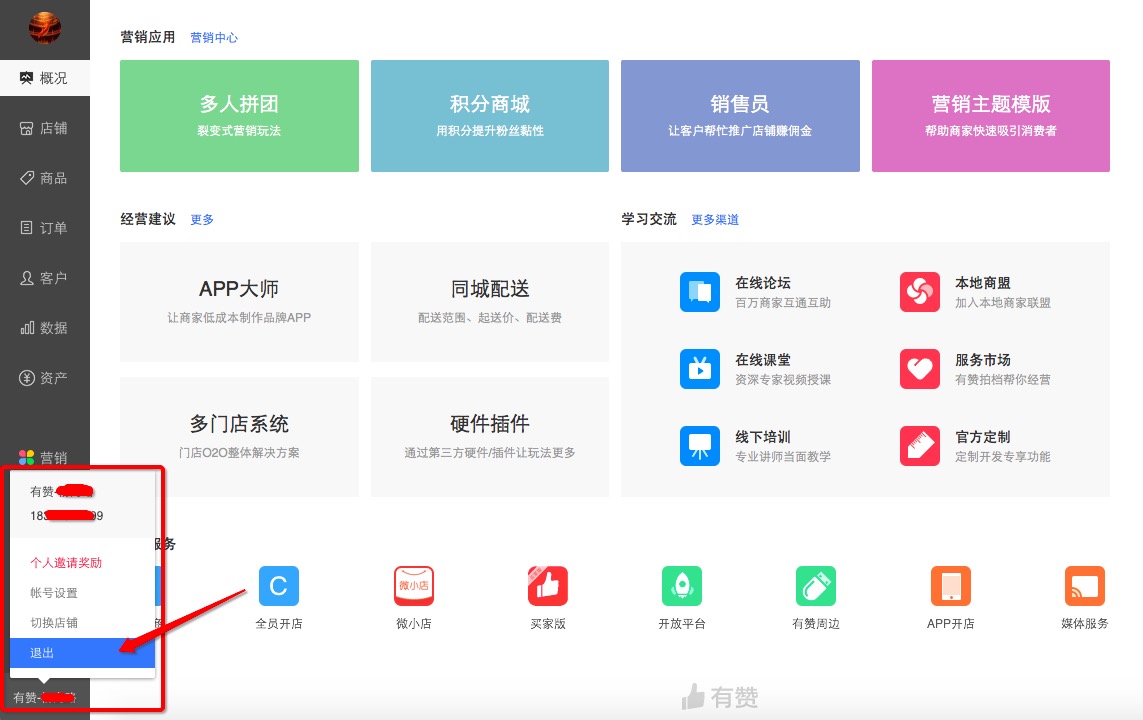Image resolution: width=1143 pixels, height=720 pixels.
Task: Open the 更多渠道 link
Action: (714, 219)
